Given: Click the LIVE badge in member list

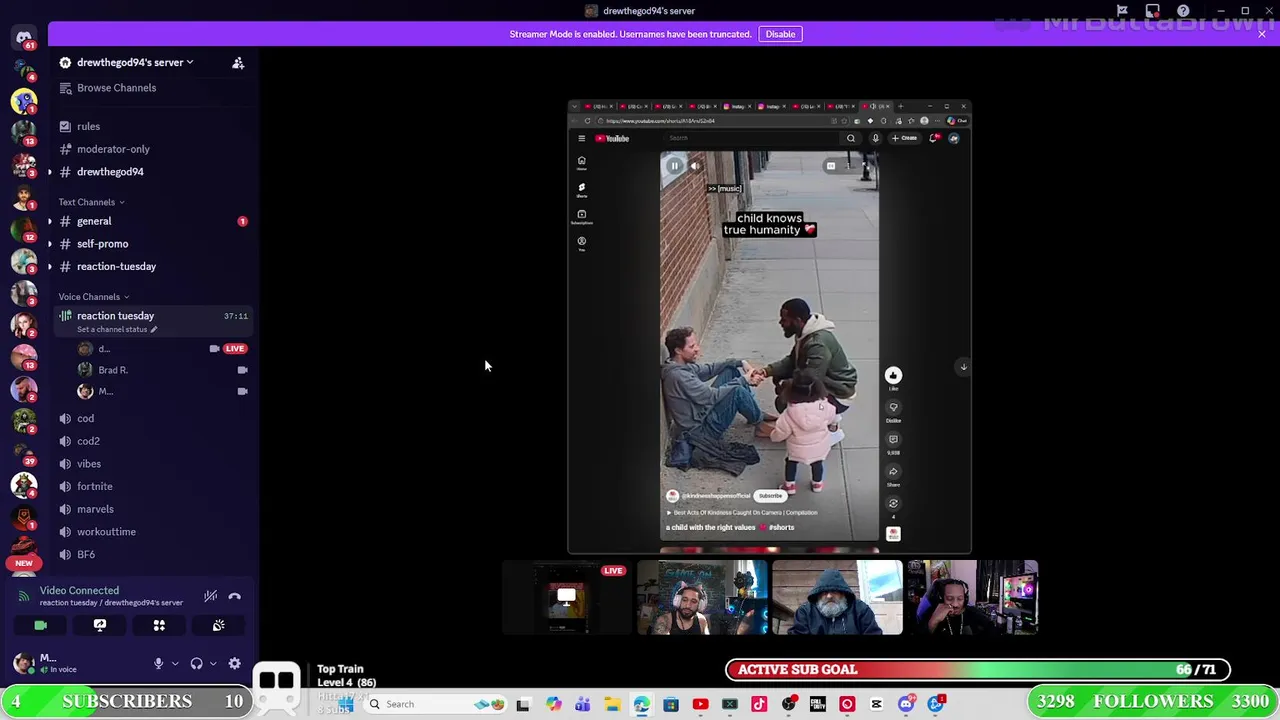Looking at the screenshot, I should tap(234, 349).
